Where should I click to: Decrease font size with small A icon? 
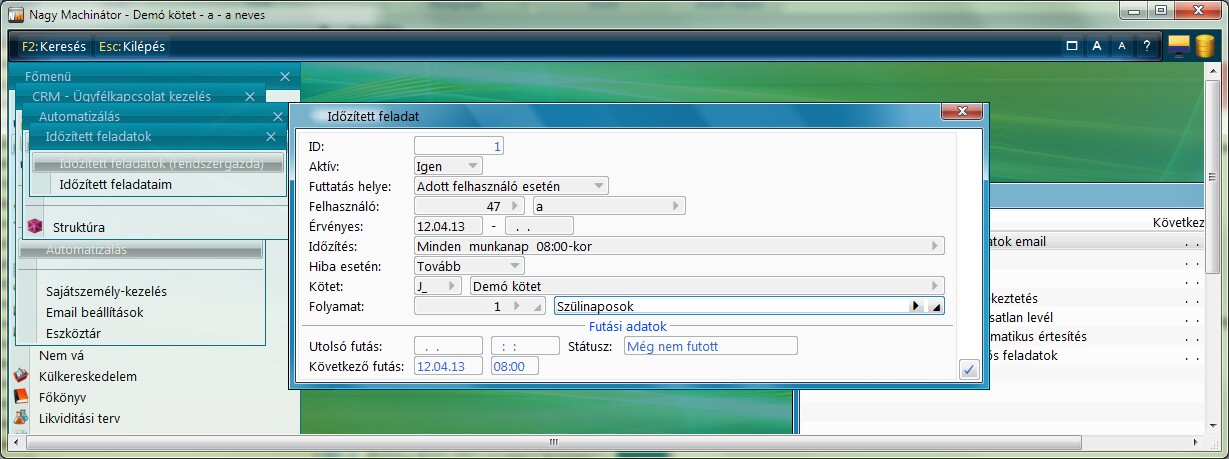point(1122,46)
